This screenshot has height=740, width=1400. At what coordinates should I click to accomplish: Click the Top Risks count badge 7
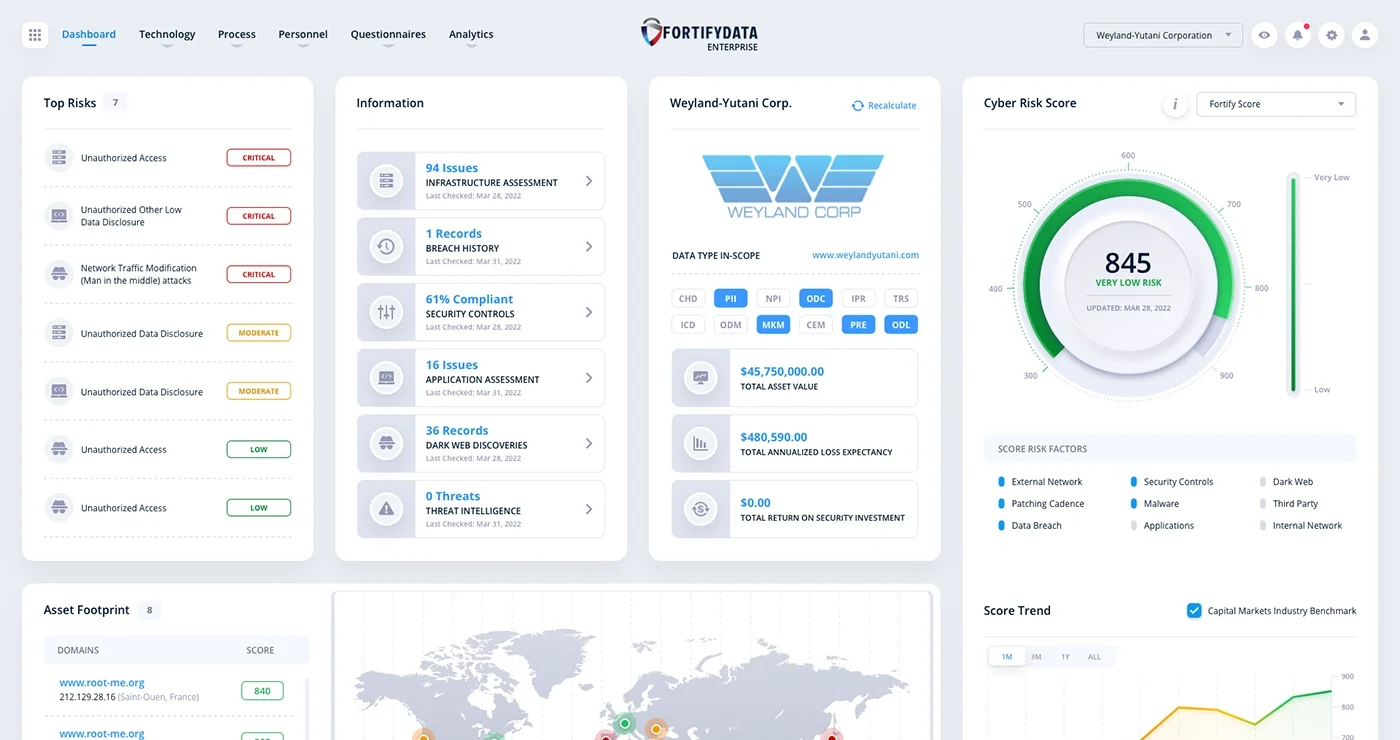[116, 103]
